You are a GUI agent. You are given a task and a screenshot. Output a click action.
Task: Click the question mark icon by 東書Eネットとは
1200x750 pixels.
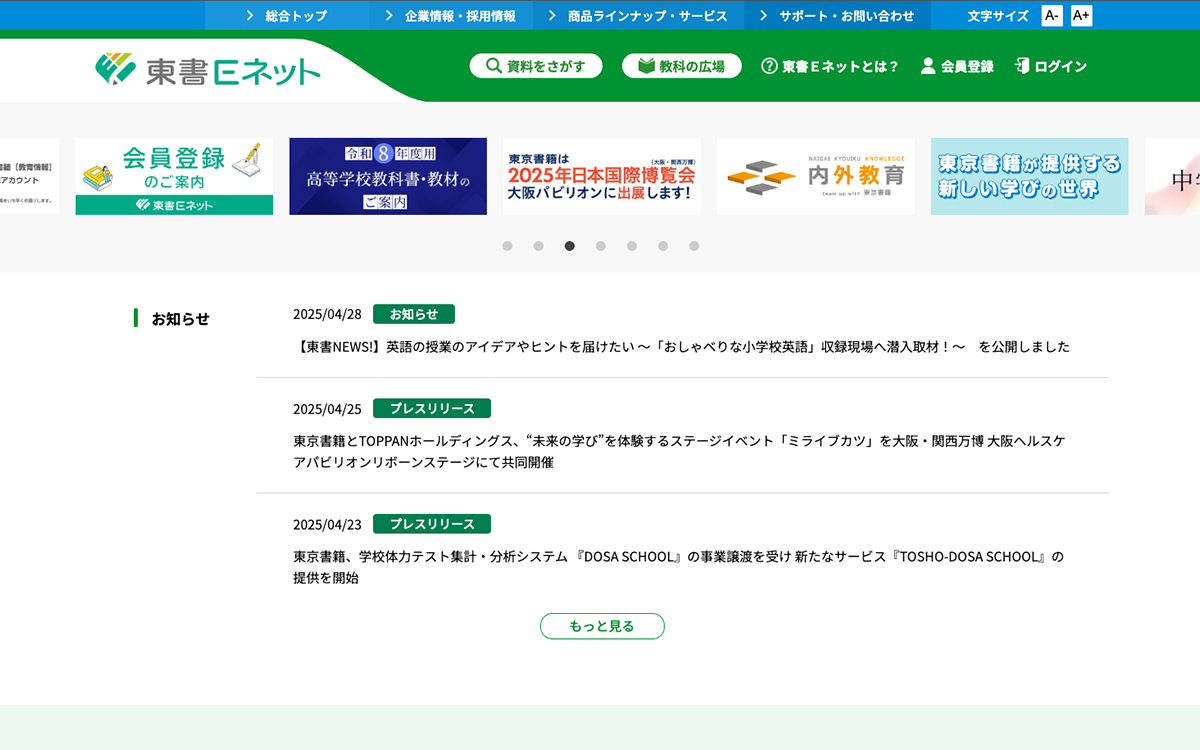[x=769, y=66]
